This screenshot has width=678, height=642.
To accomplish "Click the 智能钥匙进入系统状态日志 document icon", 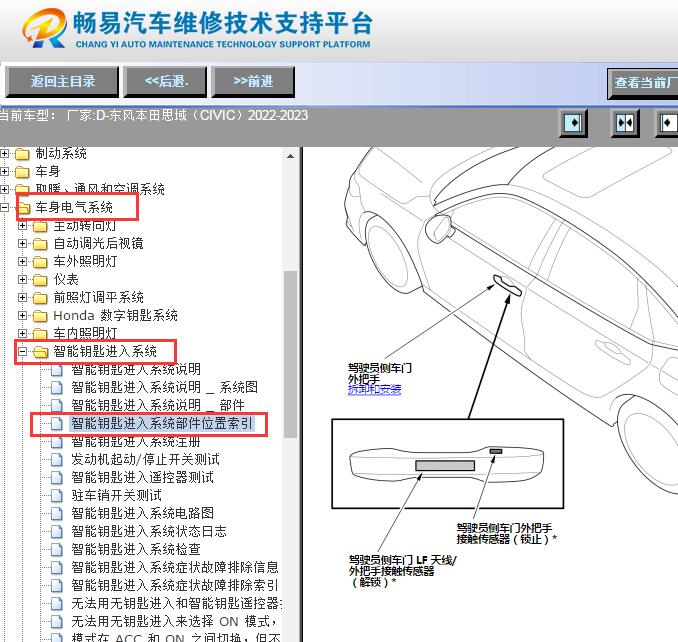I will pos(57,531).
